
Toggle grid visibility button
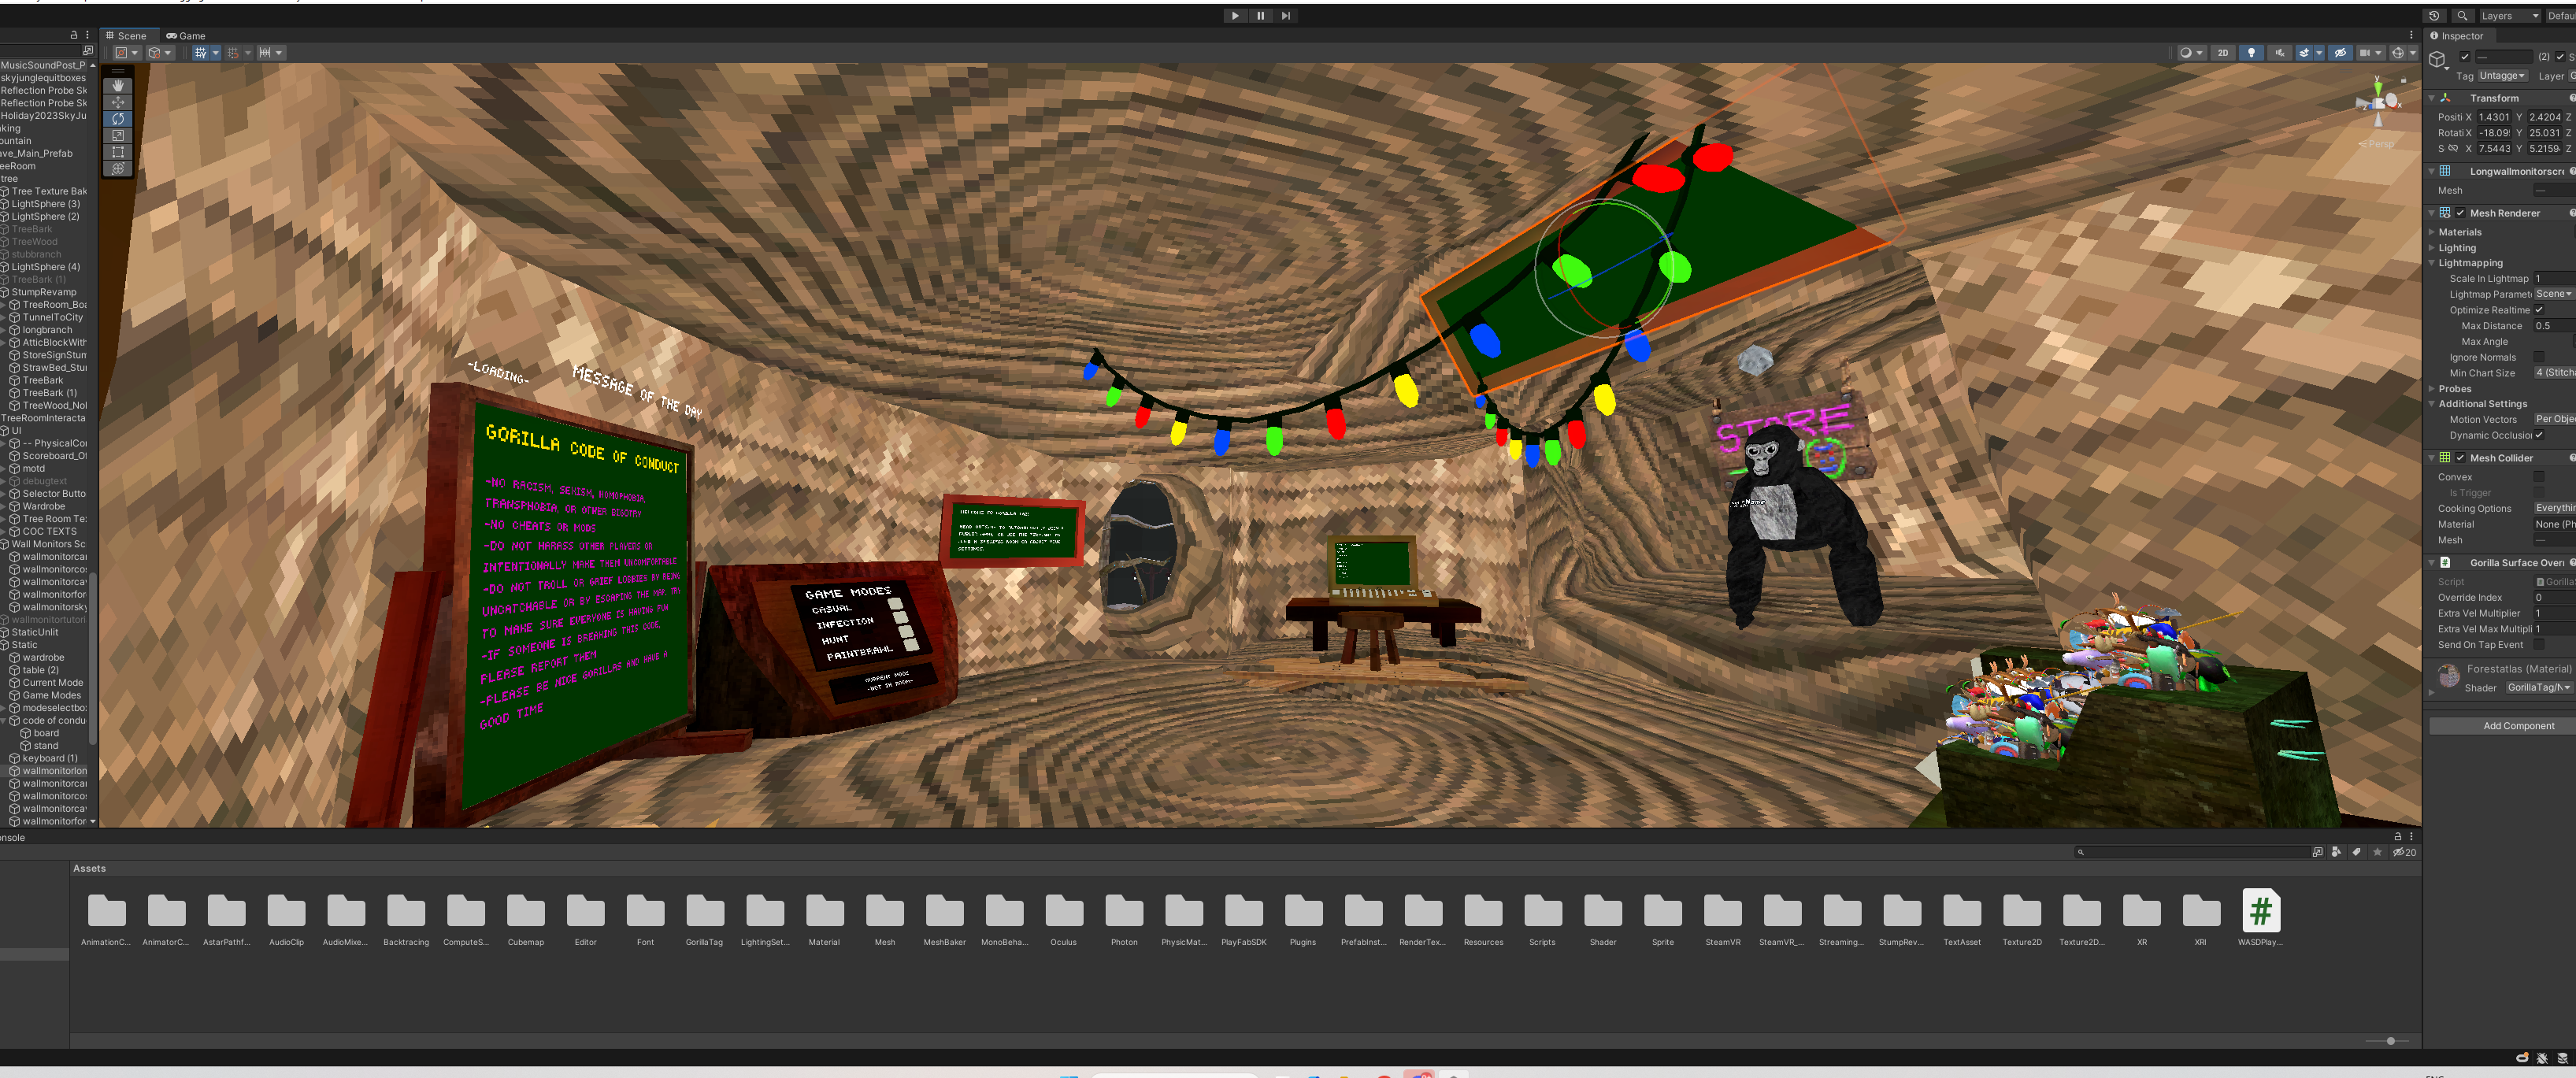coord(201,53)
